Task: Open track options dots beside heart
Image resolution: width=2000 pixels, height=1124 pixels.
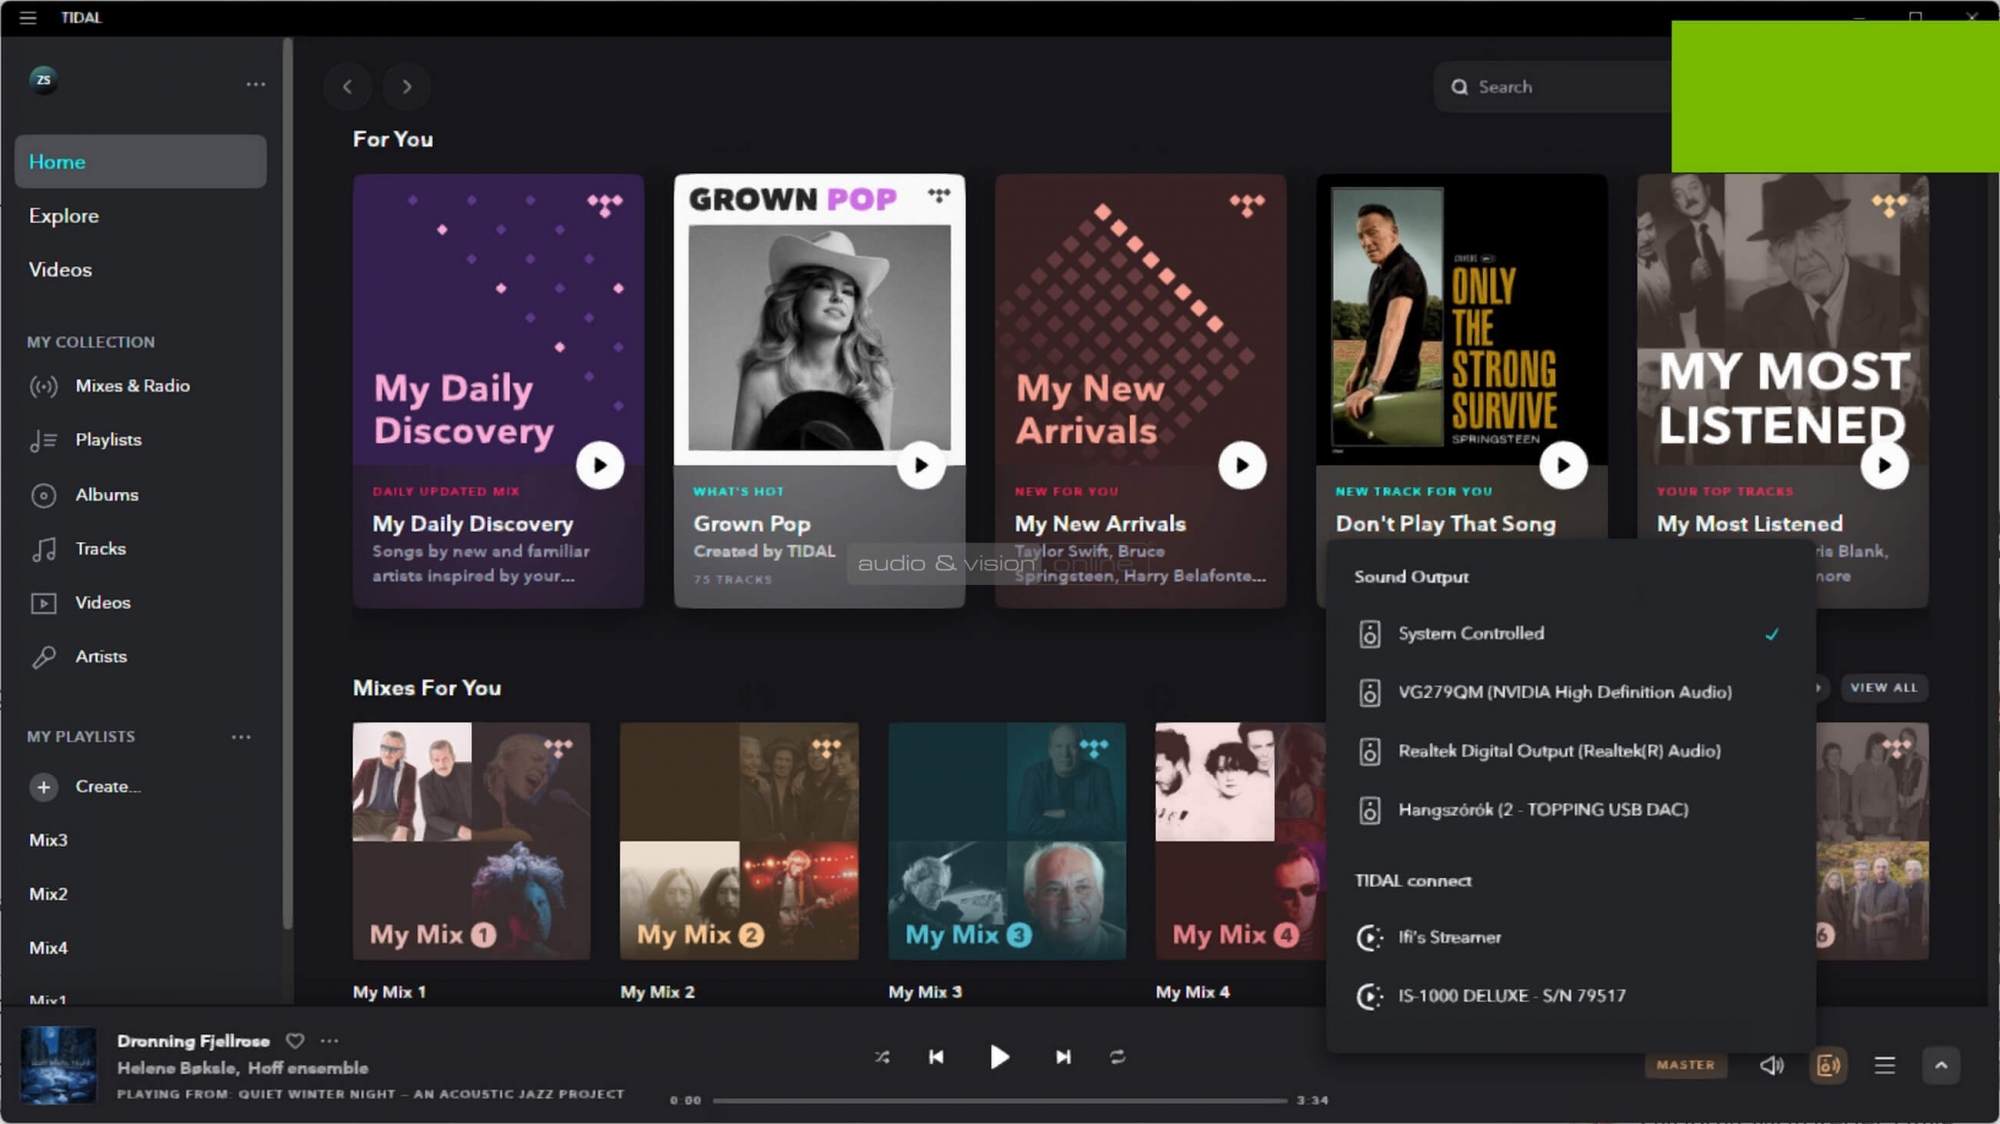Action: [x=330, y=1041]
